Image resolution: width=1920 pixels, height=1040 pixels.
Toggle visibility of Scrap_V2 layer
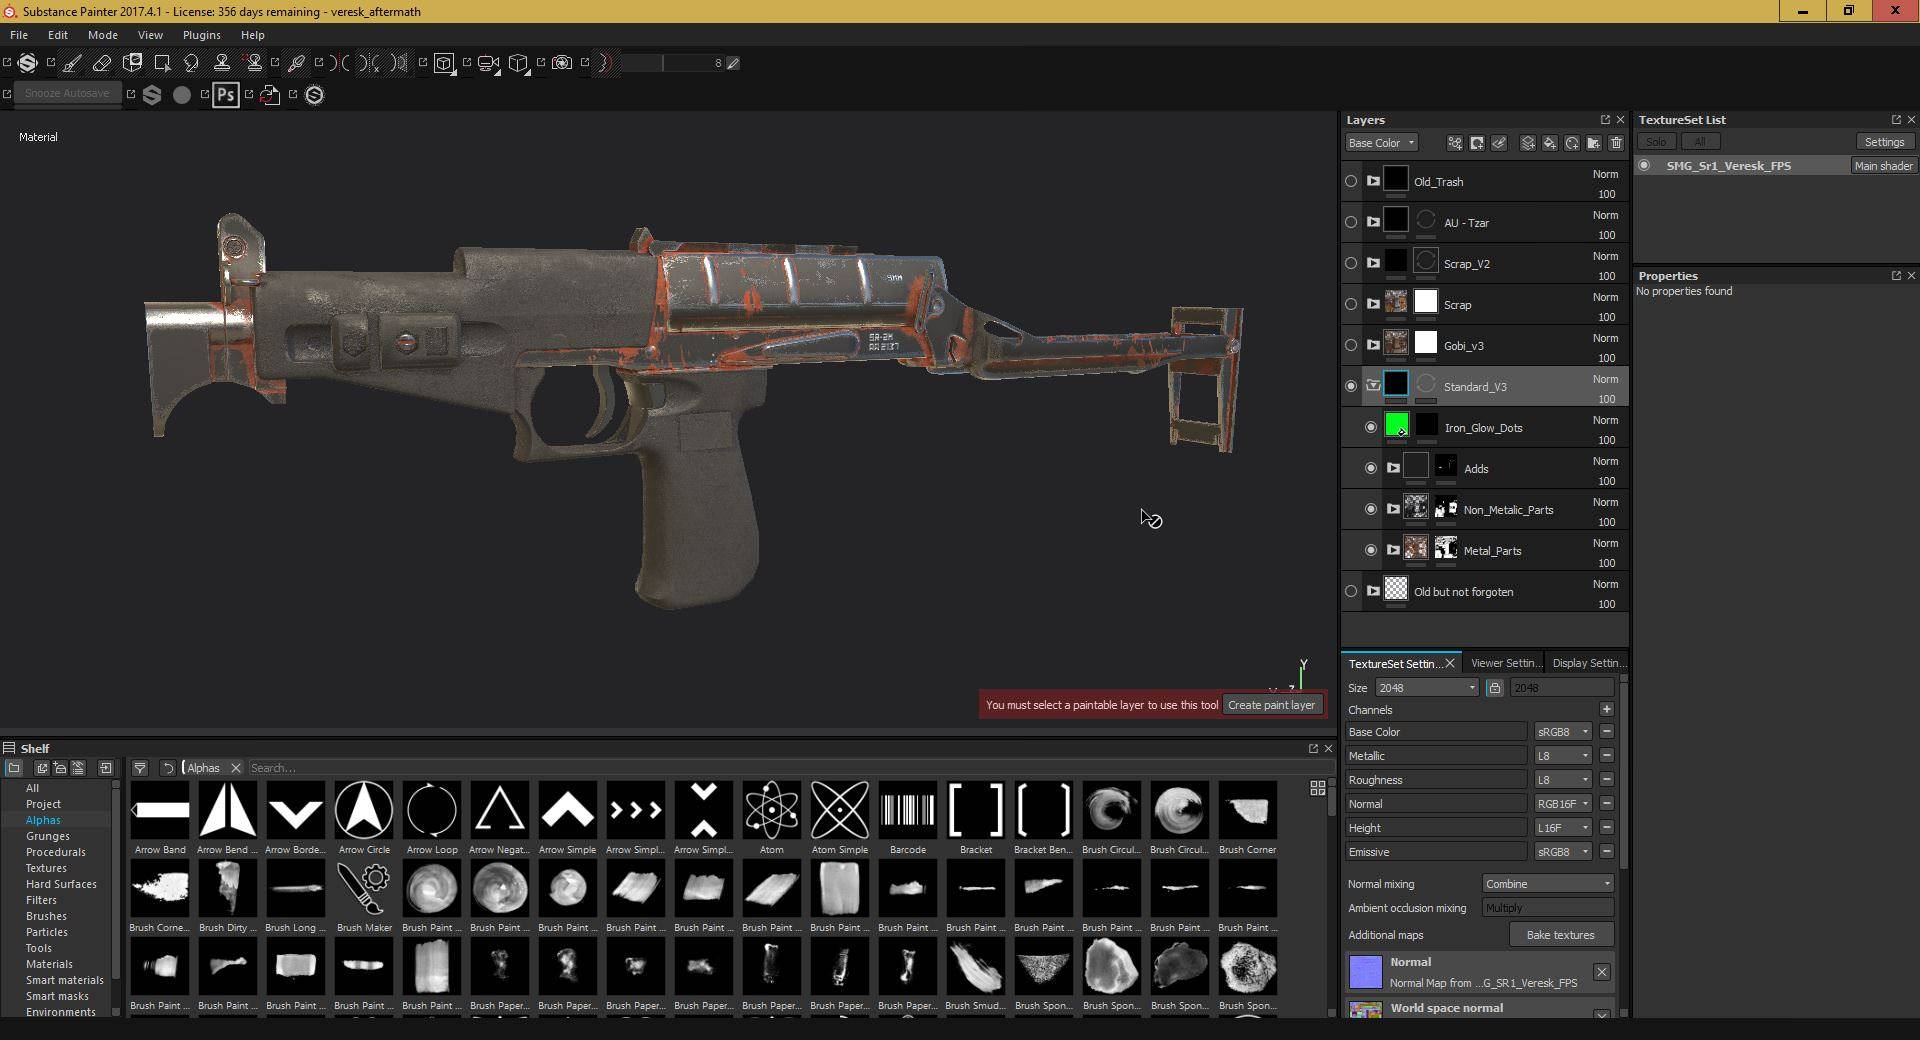pos(1351,264)
